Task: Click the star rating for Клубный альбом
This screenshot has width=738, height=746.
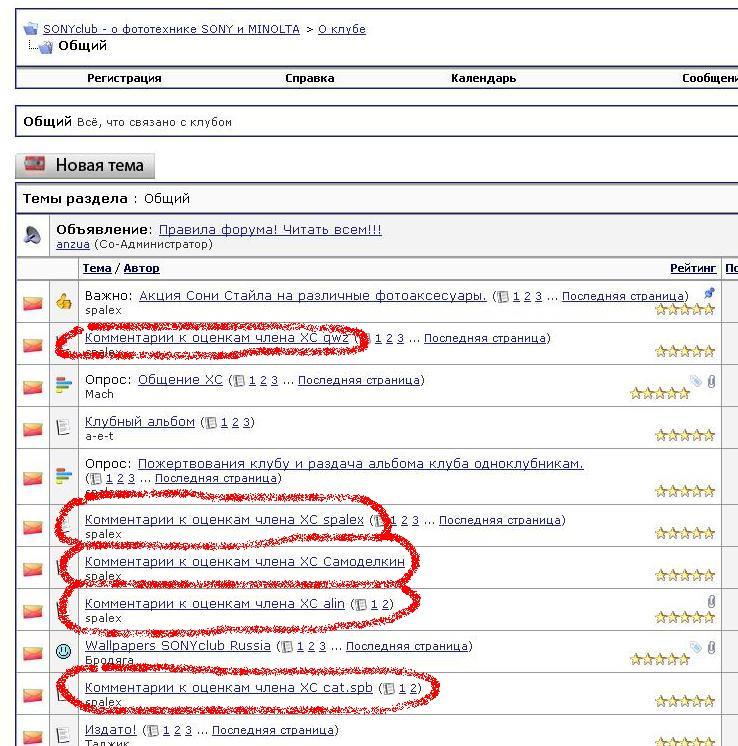Action: click(x=685, y=436)
